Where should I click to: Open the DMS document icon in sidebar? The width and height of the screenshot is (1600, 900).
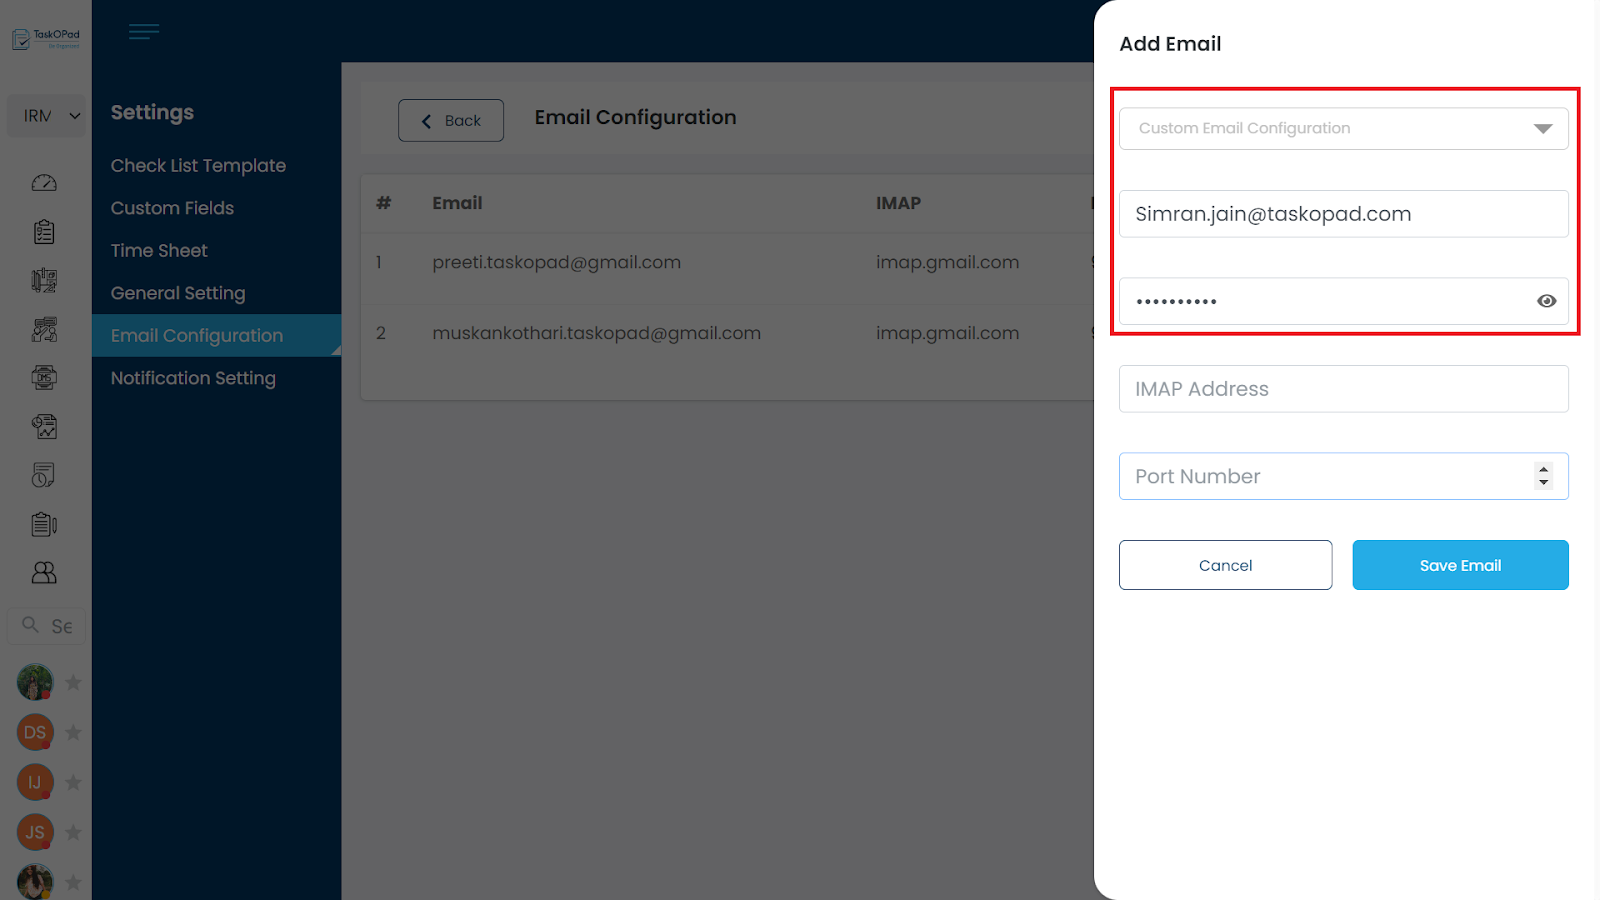(x=44, y=378)
